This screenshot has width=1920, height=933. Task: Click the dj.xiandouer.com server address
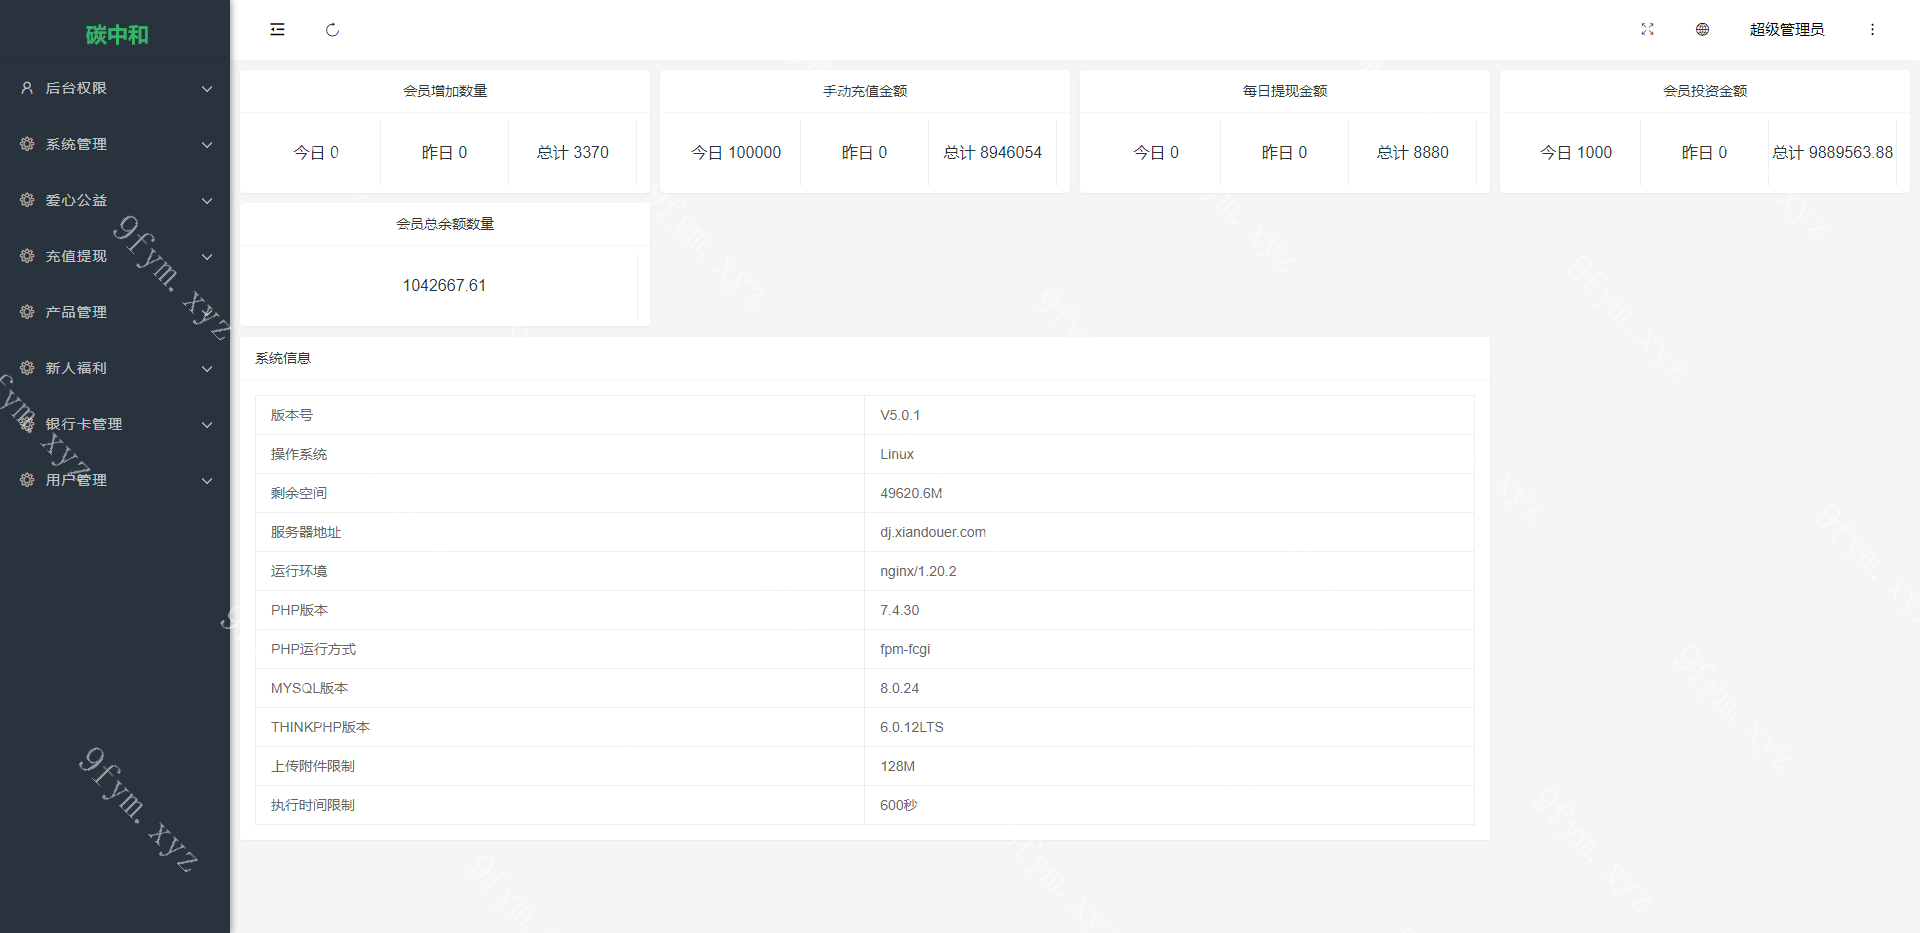(933, 532)
